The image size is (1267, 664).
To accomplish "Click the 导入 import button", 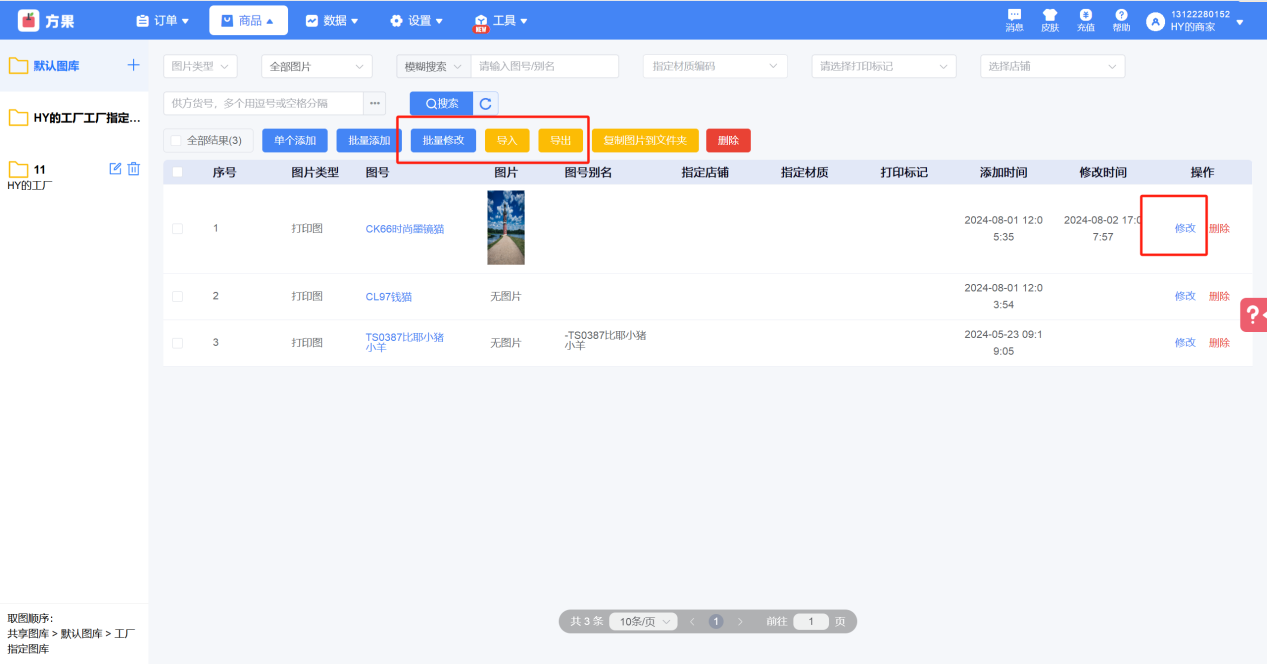I will (507, 141).
